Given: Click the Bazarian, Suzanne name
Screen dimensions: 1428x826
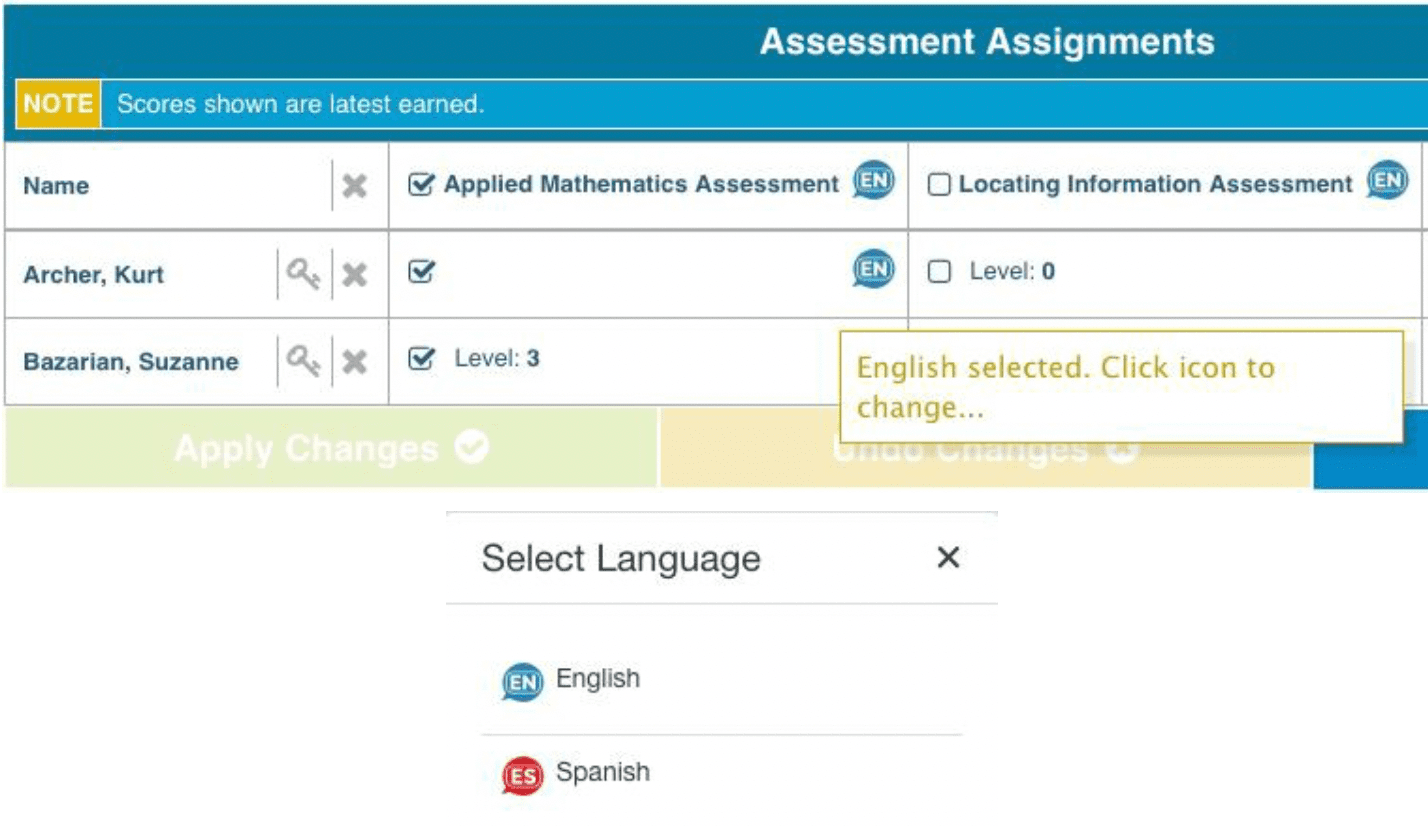Looking at the screenshot, I should 130,362.
